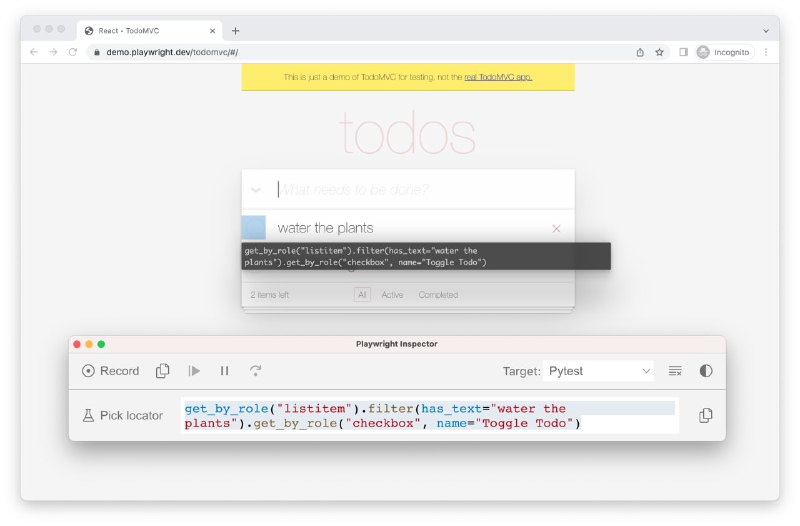Select the Completed filter

438,295
